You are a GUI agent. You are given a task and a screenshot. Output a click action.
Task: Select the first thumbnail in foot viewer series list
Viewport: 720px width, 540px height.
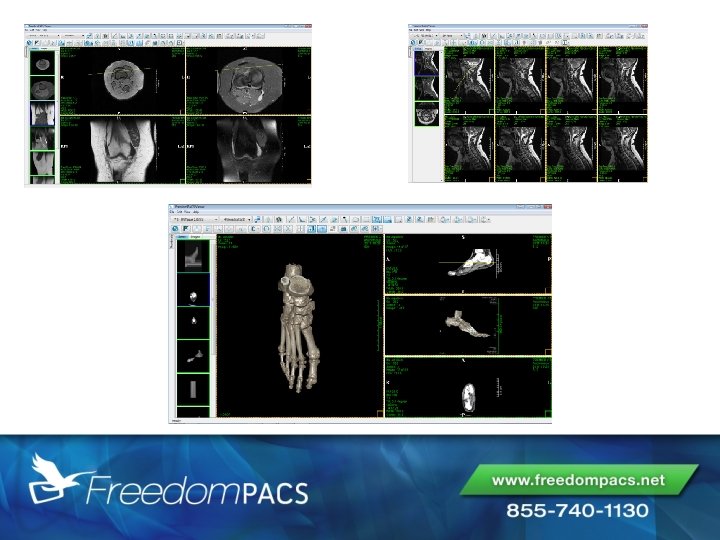click(193, 256)
